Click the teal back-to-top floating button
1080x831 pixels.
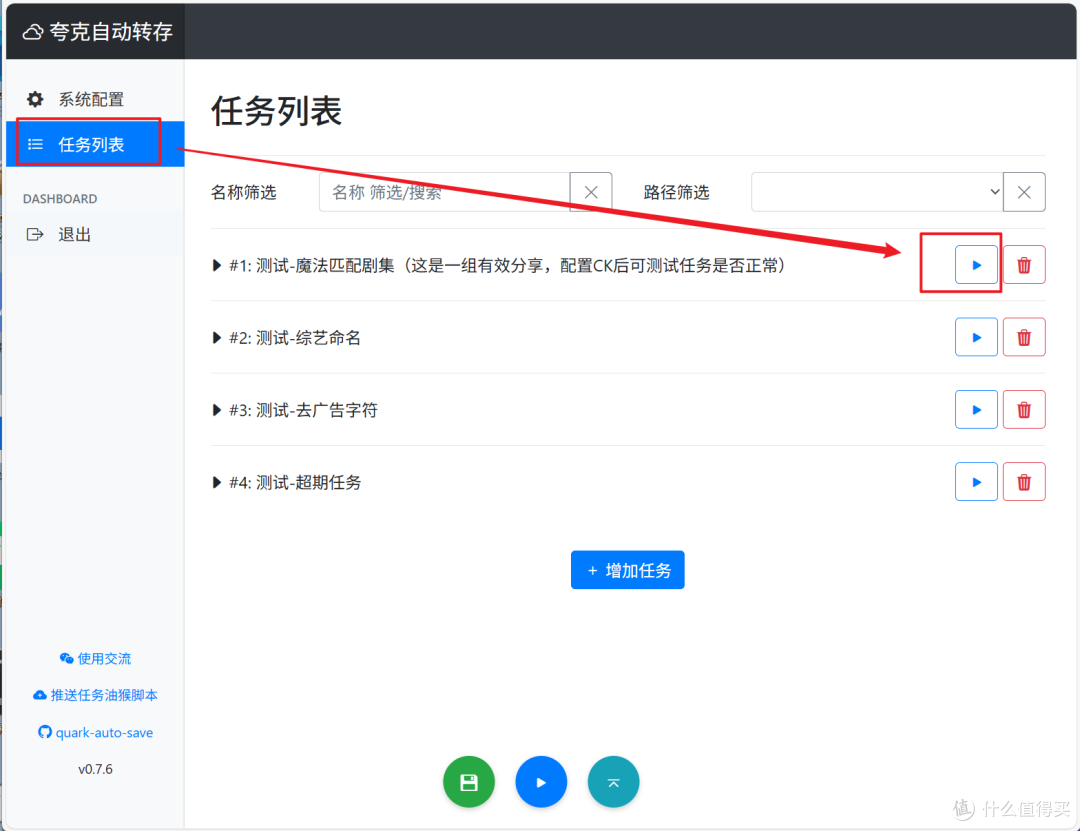click(x=614, y=782)
